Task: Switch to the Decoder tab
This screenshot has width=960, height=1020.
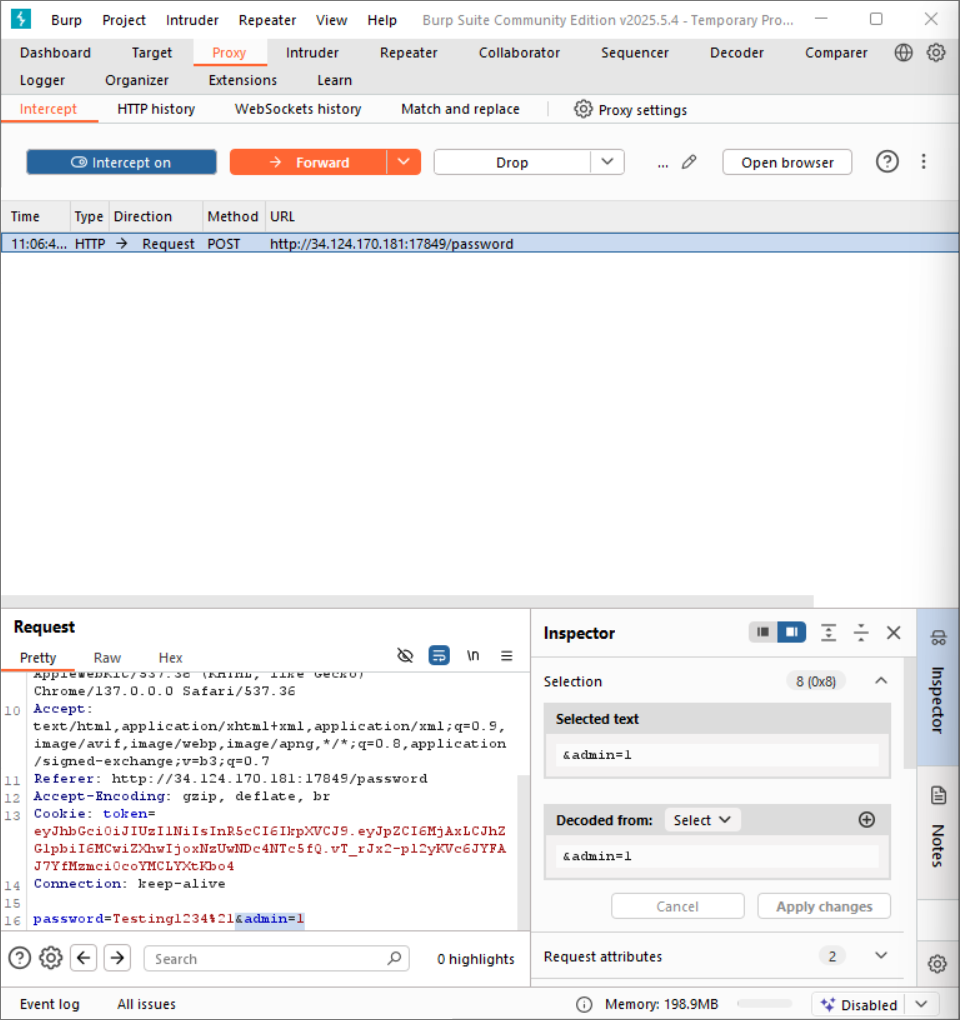Action: pyautogui.click(x=736, y=53)
